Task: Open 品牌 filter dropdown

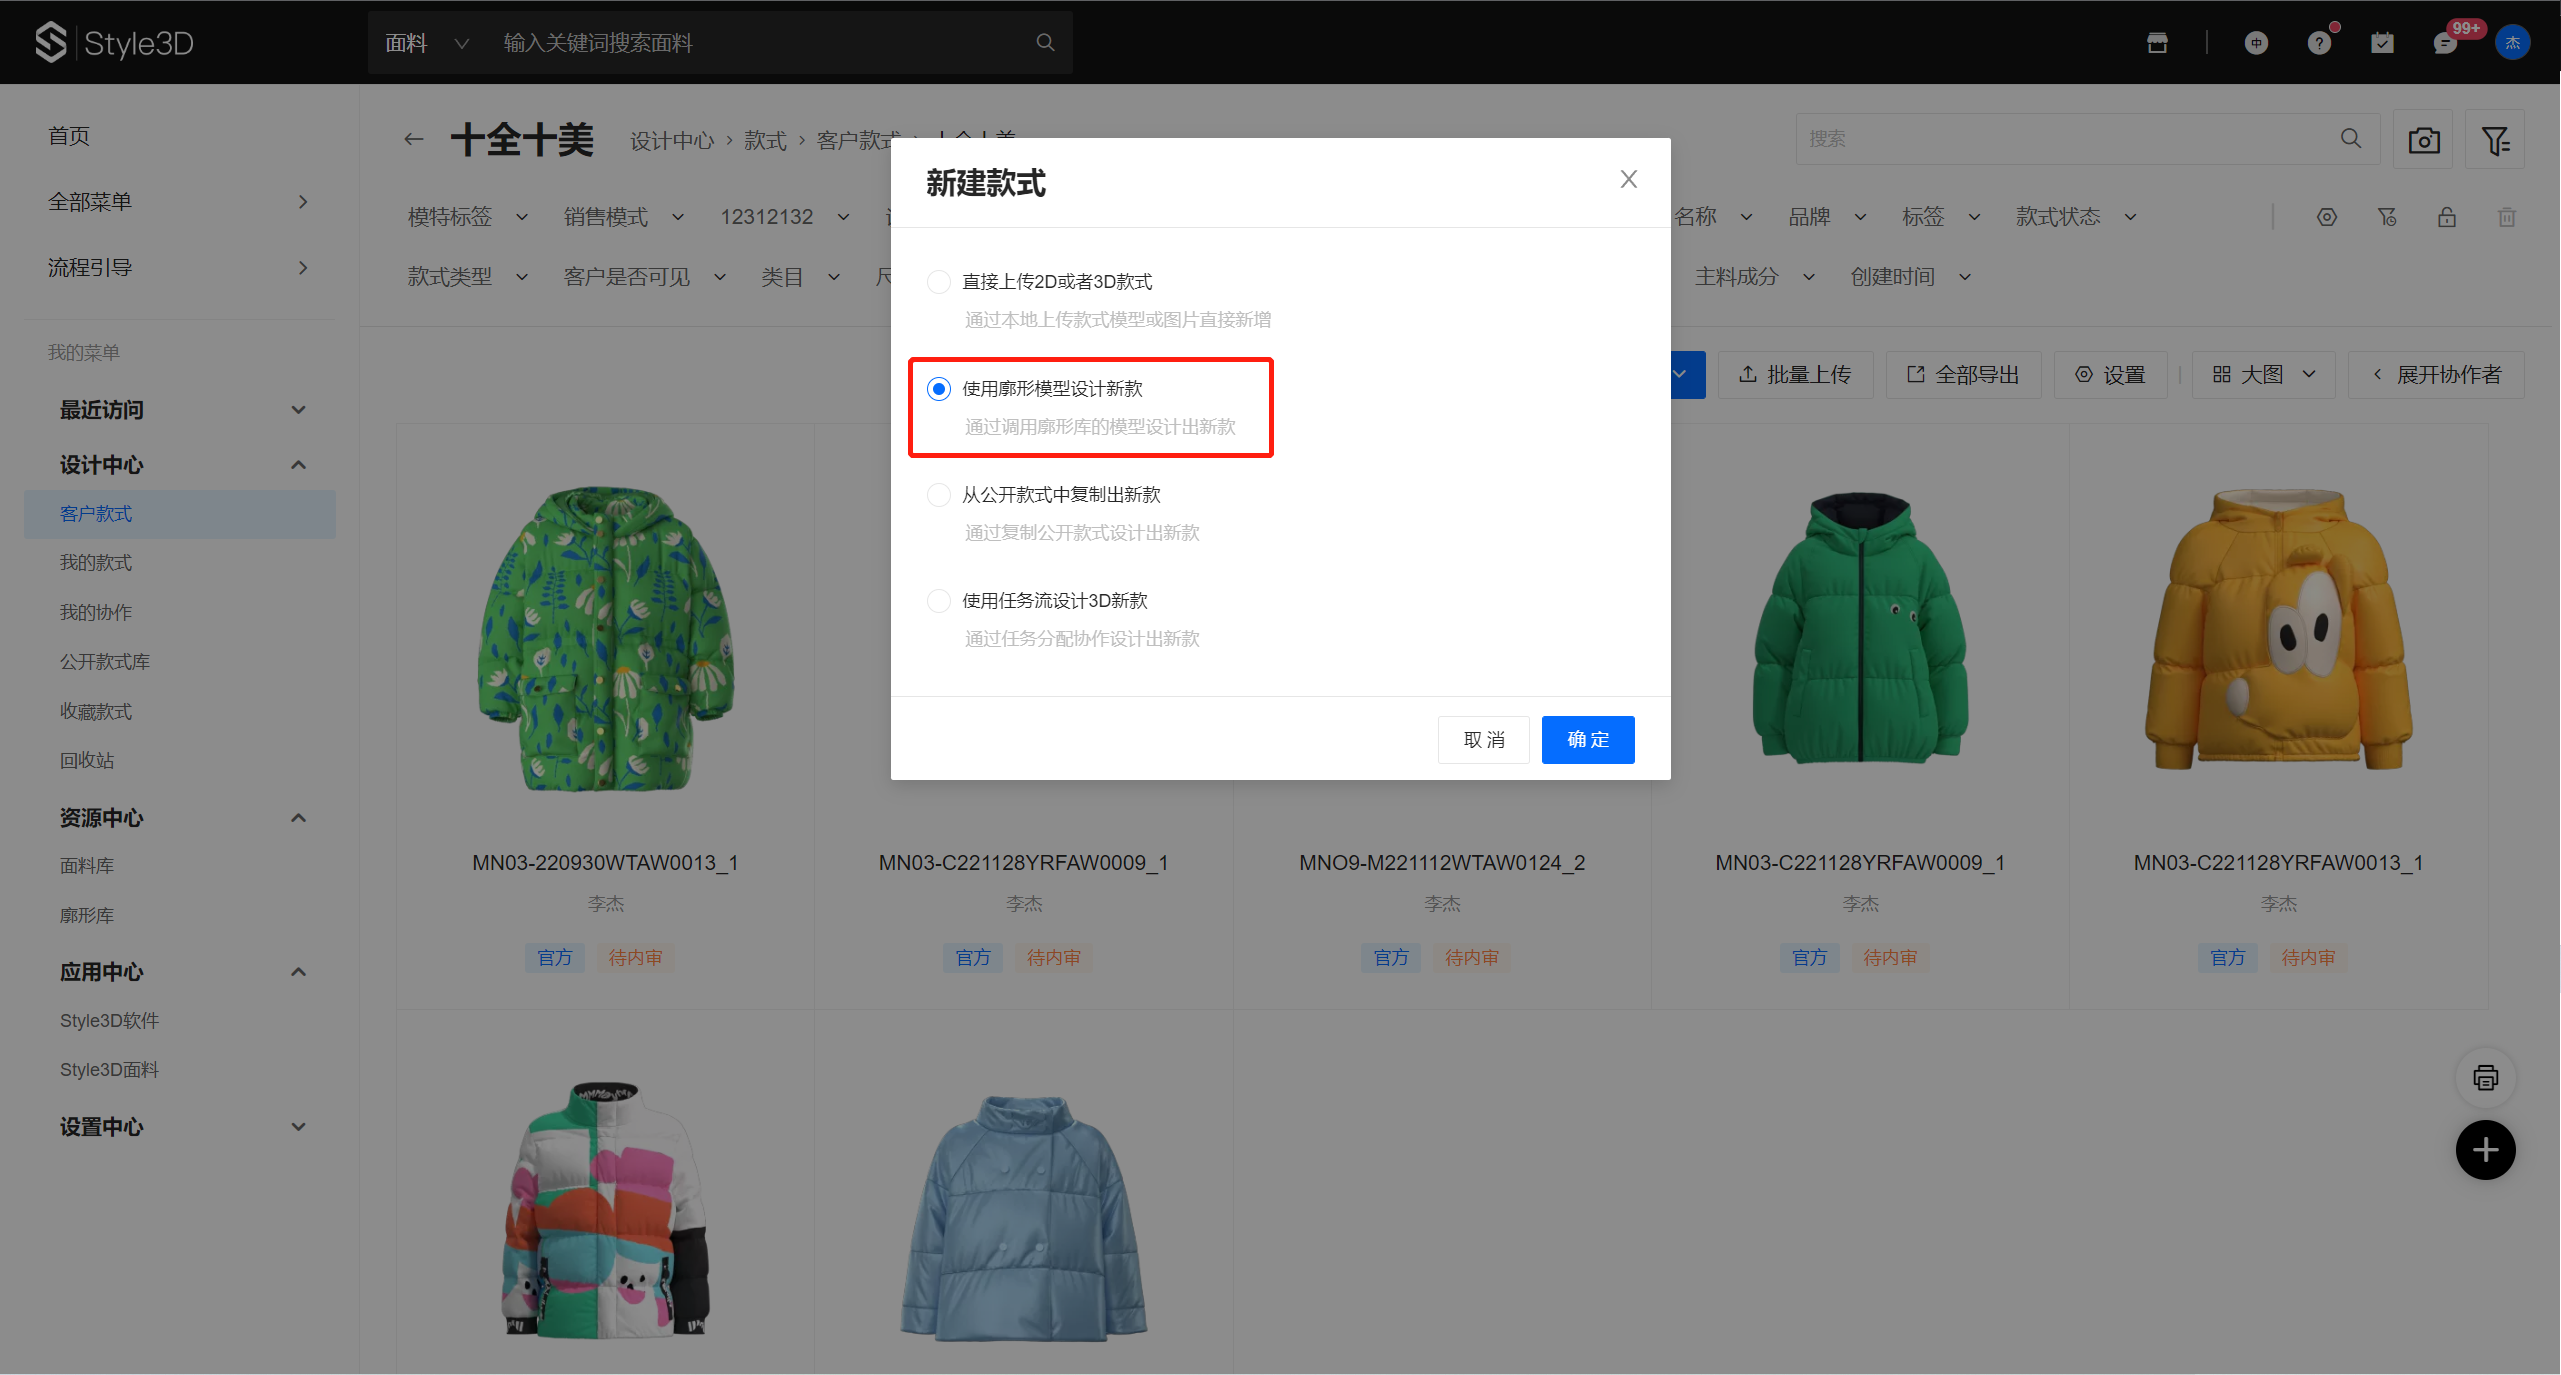Action: point(1828,217)
